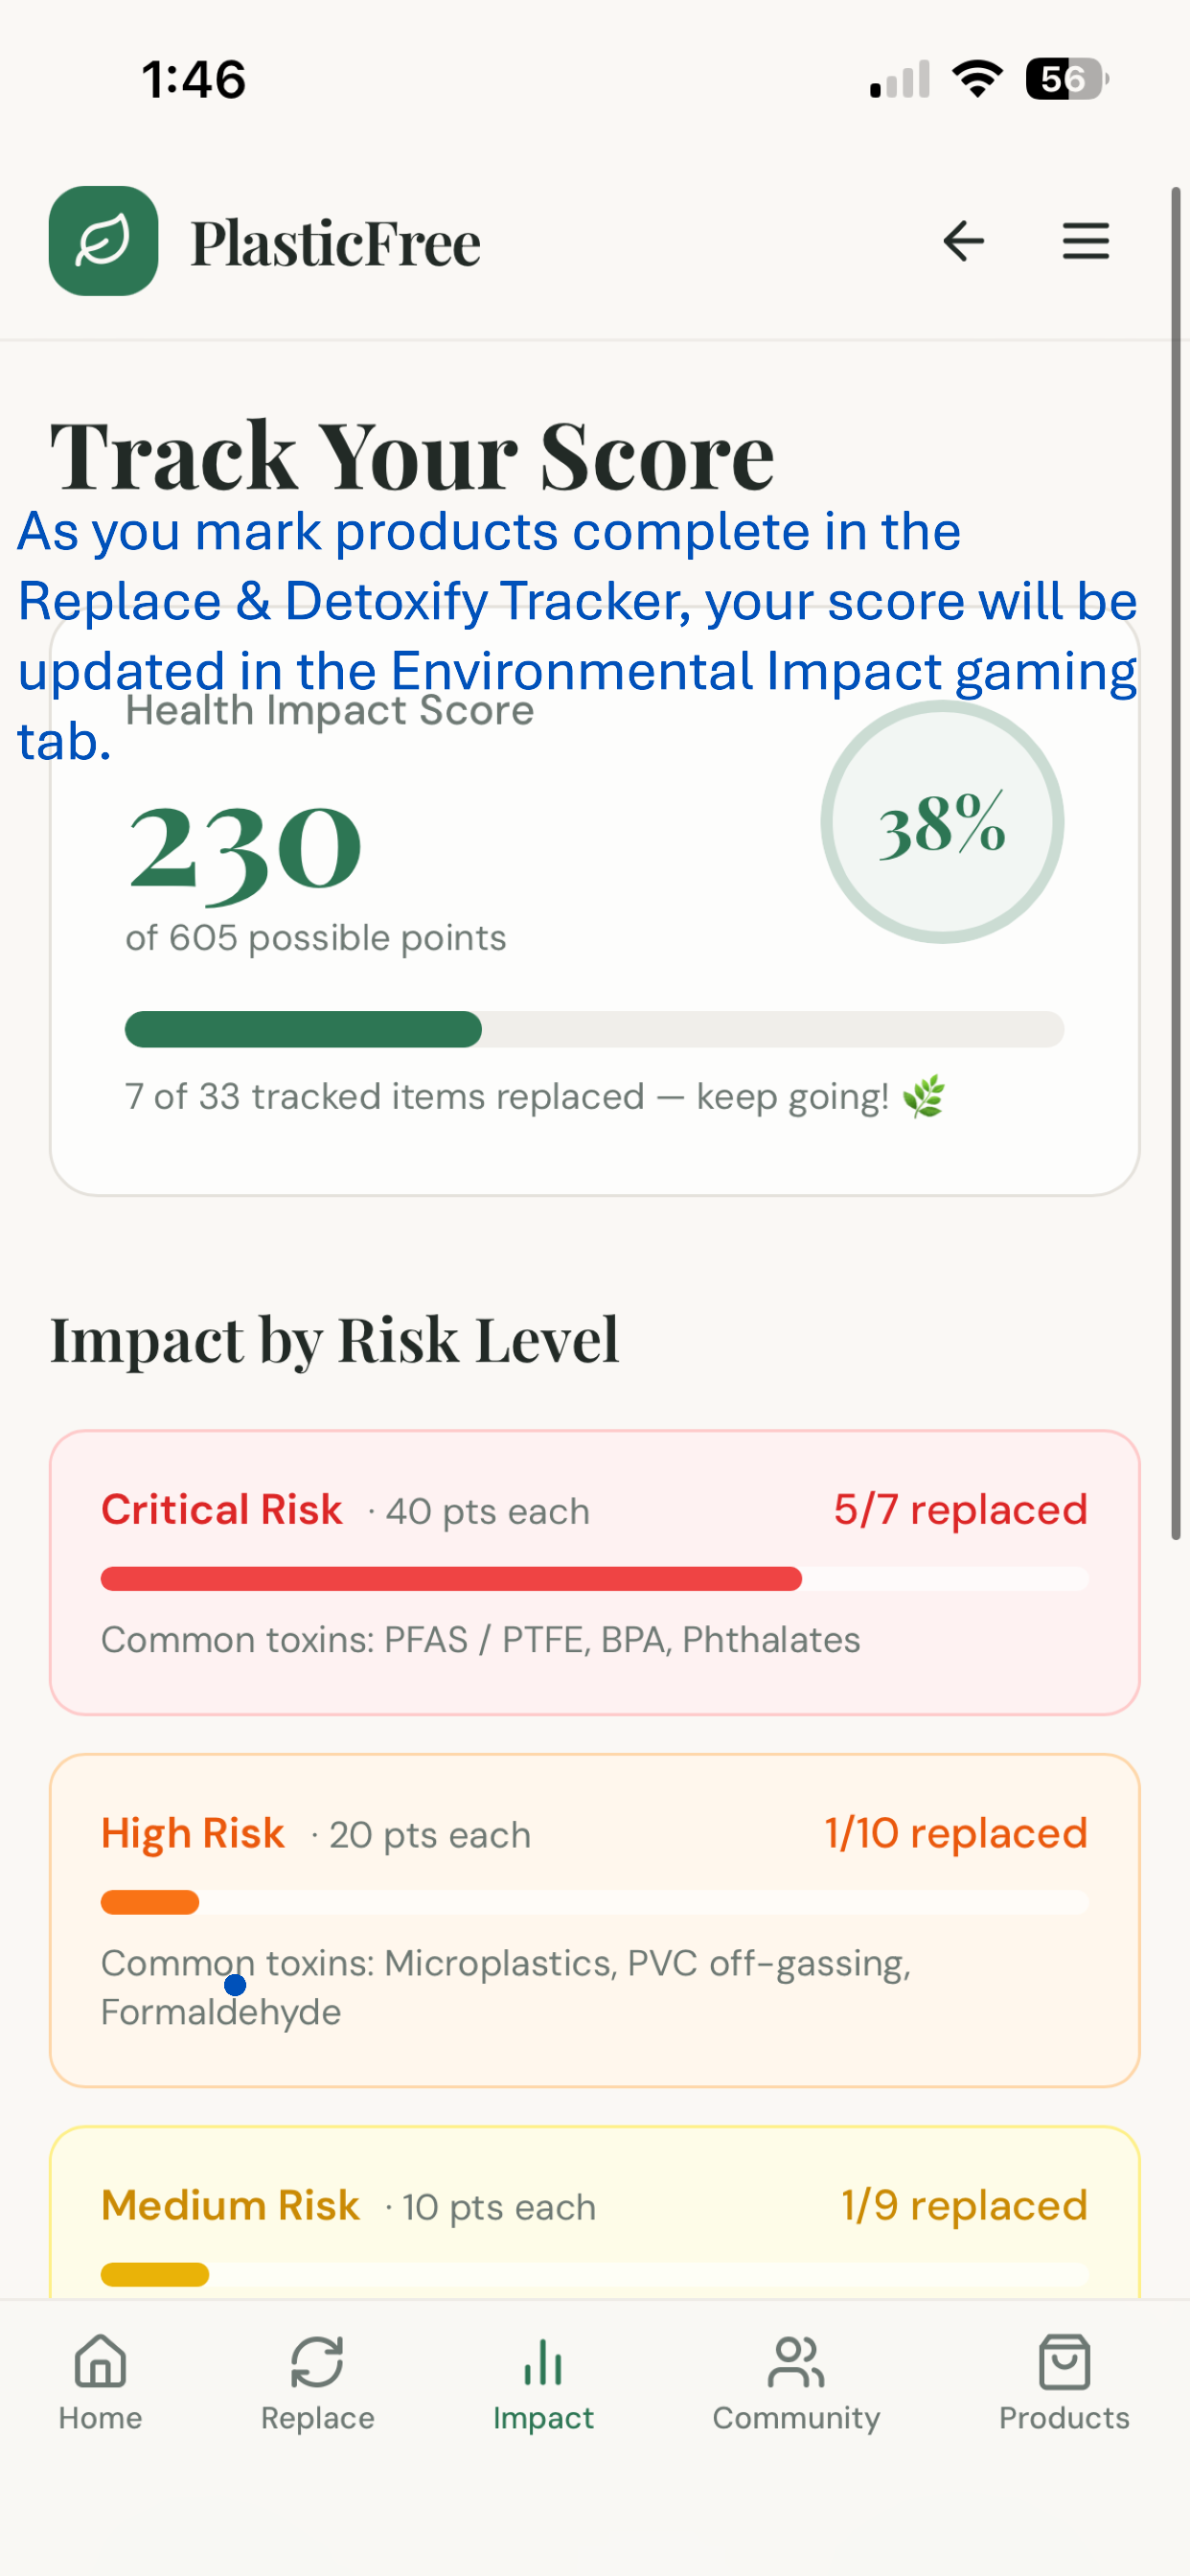Go back using the arrow icon
This screenshot has width=1190, height=2576.
click(963, 241)
